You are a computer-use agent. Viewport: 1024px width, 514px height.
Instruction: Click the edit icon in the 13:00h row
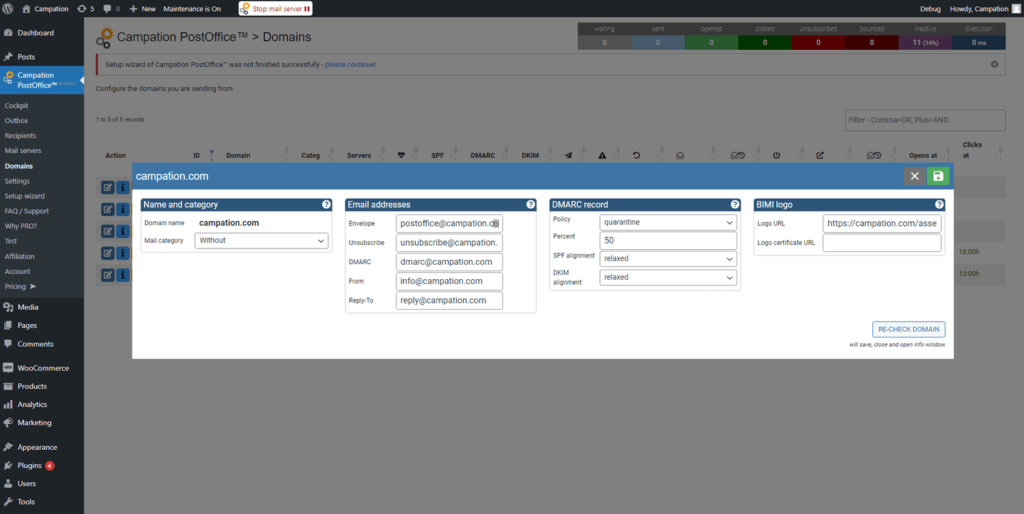pos(107,275)
